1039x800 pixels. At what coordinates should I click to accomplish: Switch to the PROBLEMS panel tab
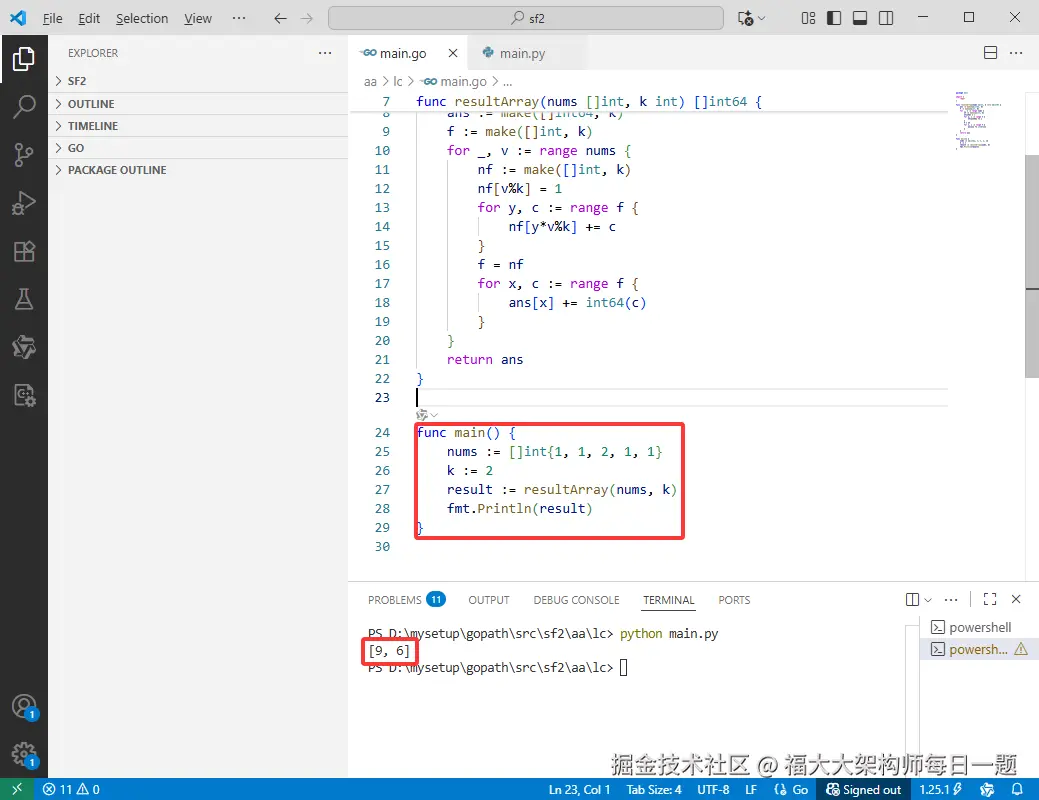pos(395,600)
